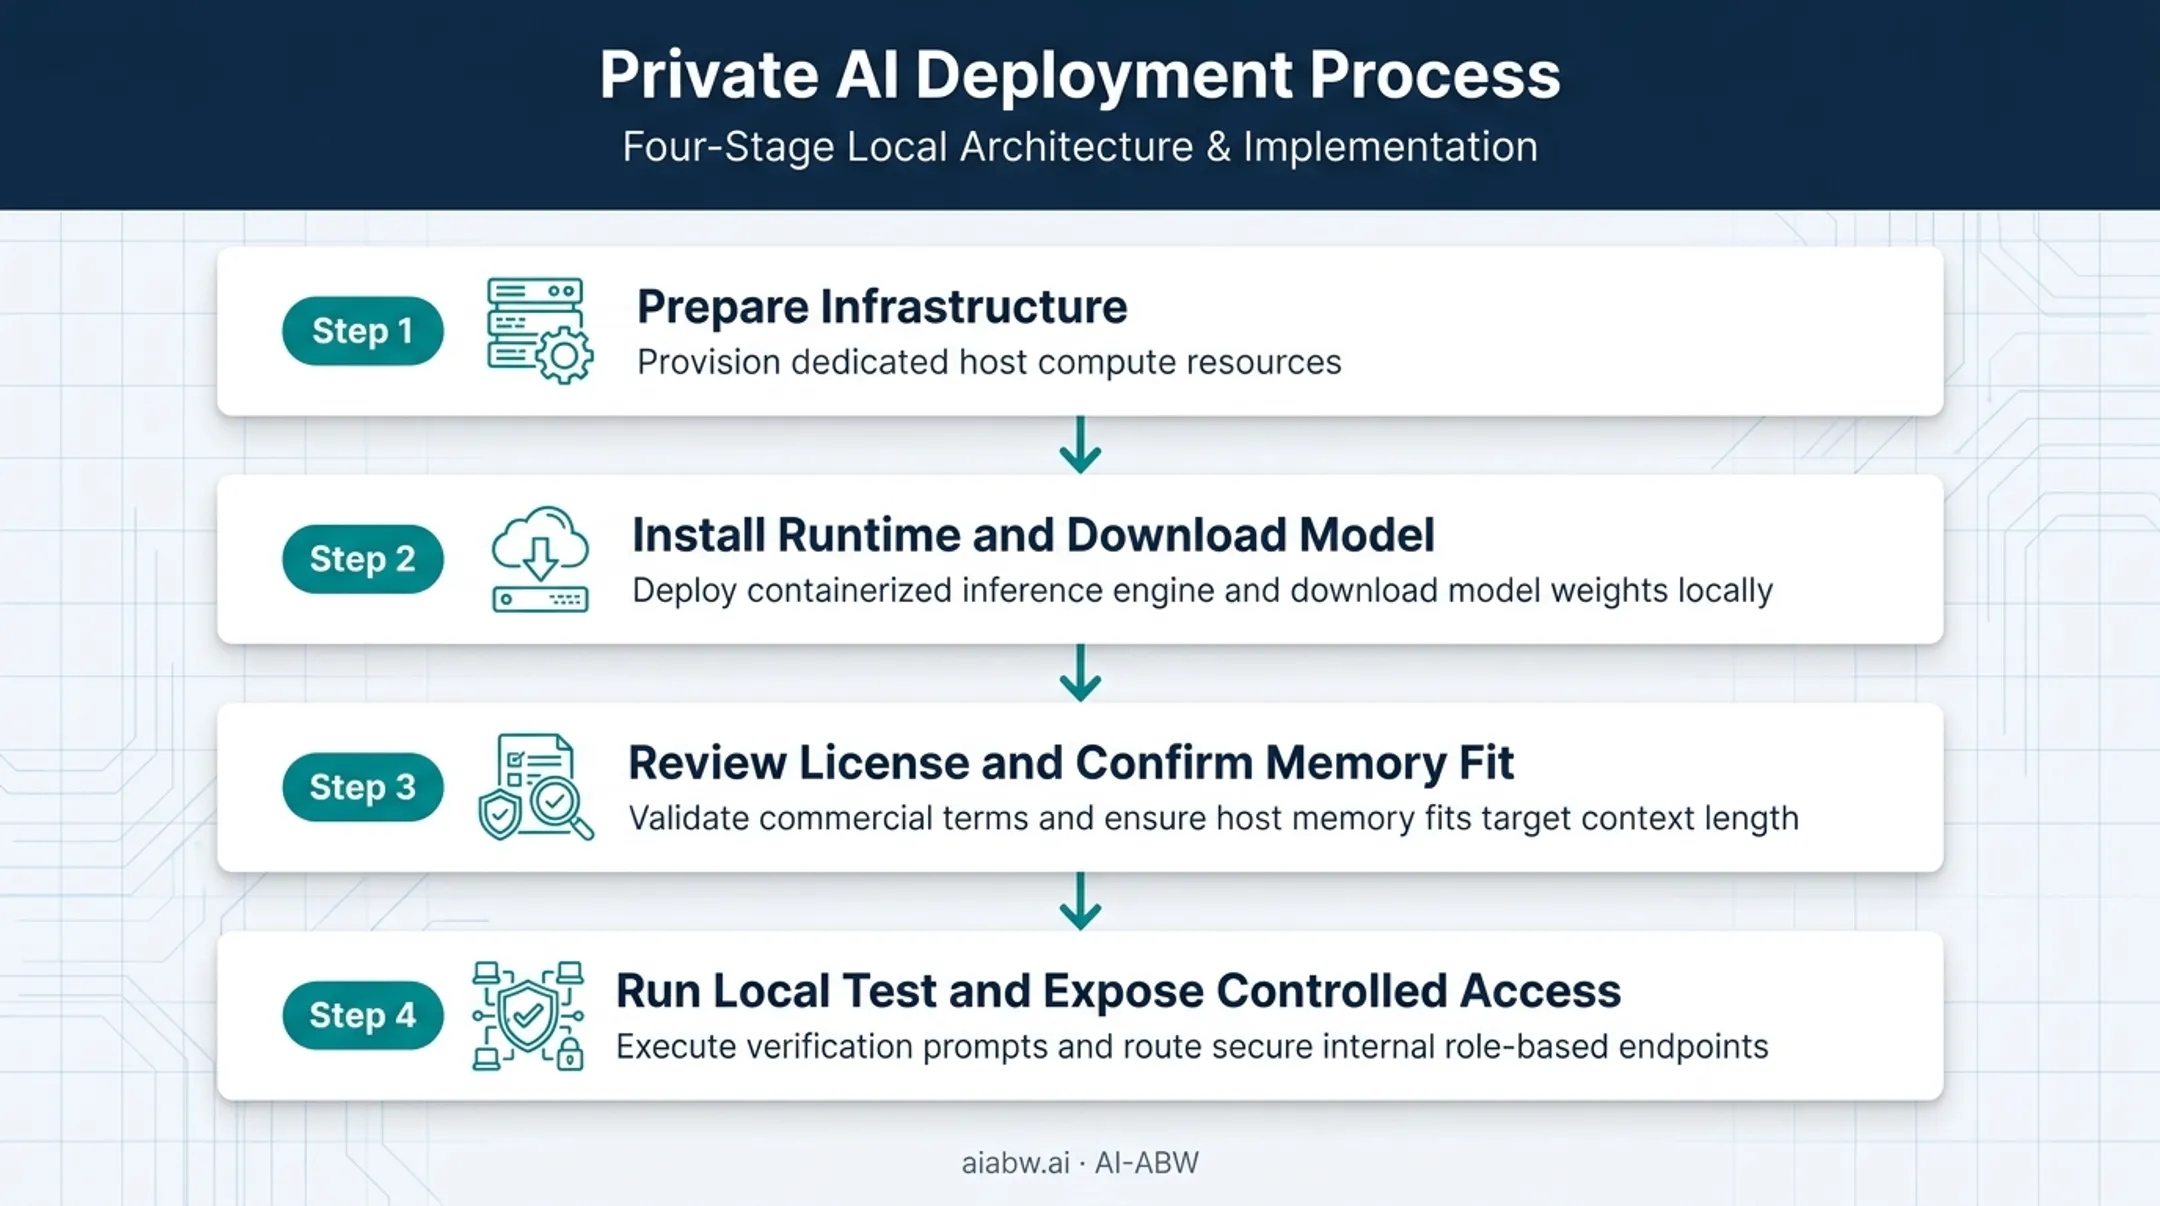Click the heading Prepare Infrastructure
This screenshot has width=2160, height=1206.
pos(882,306)
